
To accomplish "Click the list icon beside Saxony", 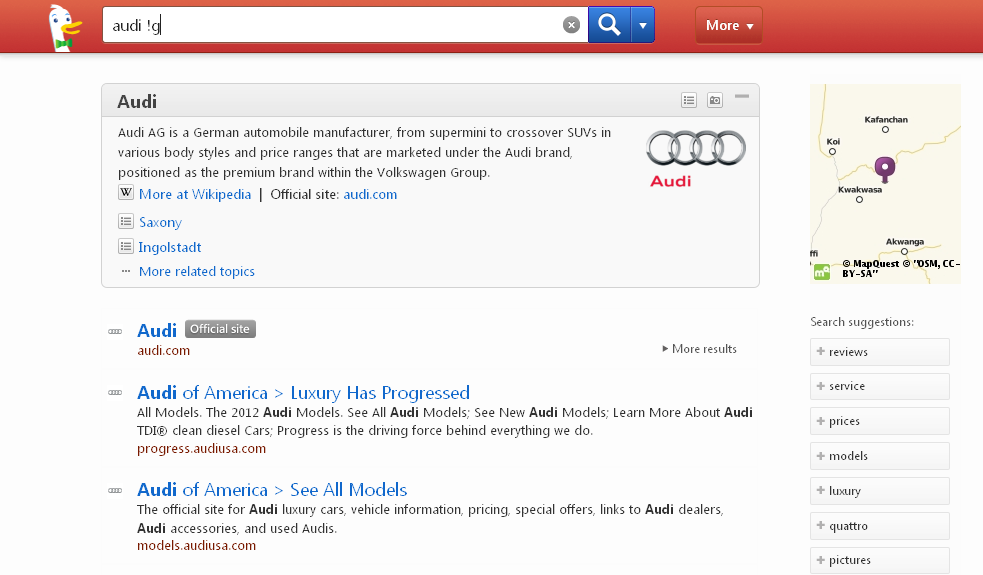I will pos(126,221).
